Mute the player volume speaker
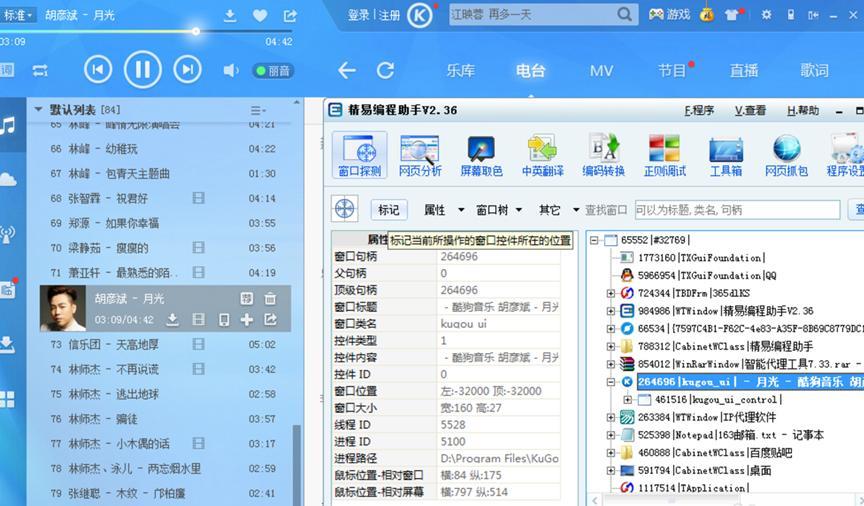The height and width of the screenshot is (506, 864). pos(231,70)
